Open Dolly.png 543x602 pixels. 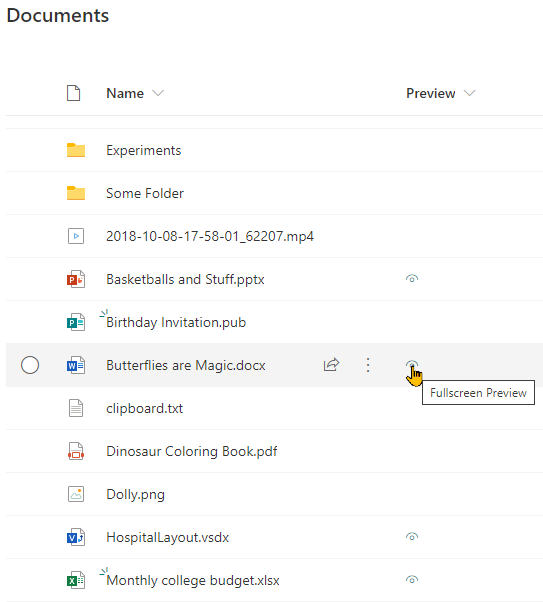tap(136, 494)
